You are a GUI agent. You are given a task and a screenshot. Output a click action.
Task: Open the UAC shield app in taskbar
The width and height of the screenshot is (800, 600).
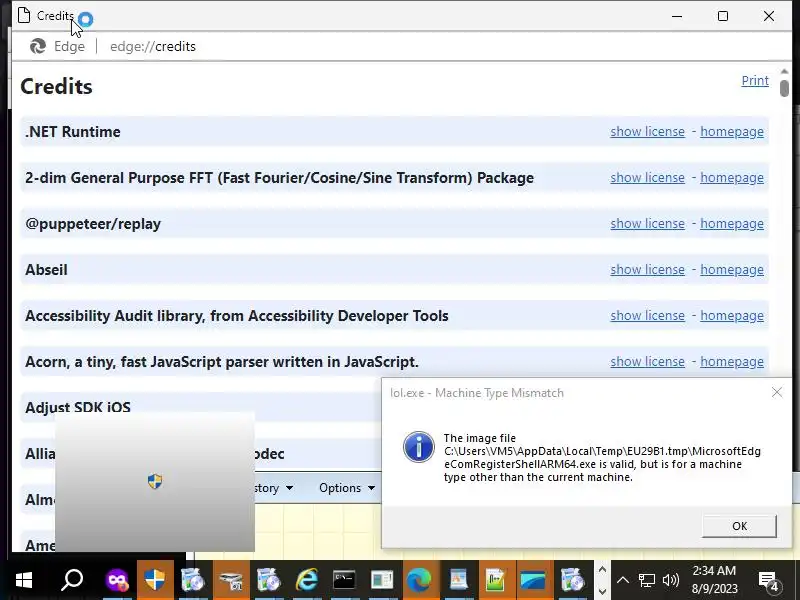coord(155,580)
